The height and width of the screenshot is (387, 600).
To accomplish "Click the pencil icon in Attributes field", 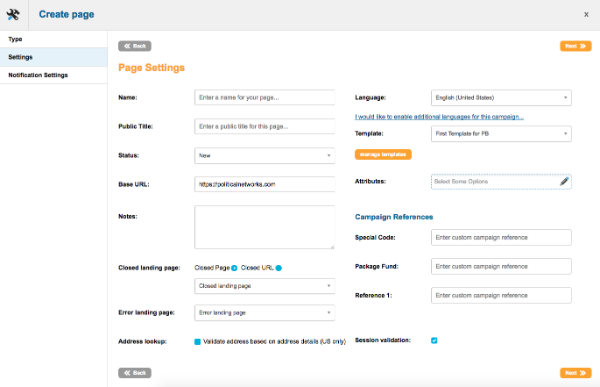I will point(564,181).
